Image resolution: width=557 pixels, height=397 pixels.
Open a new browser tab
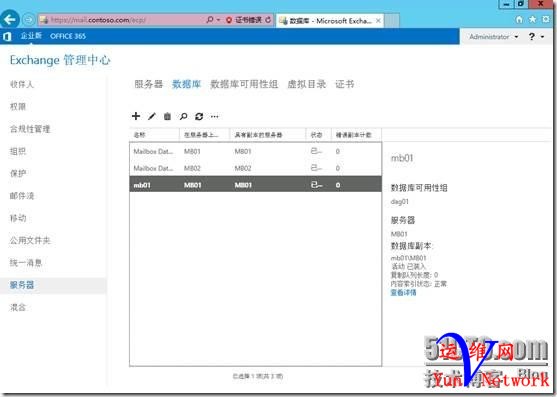coord(392,21)
